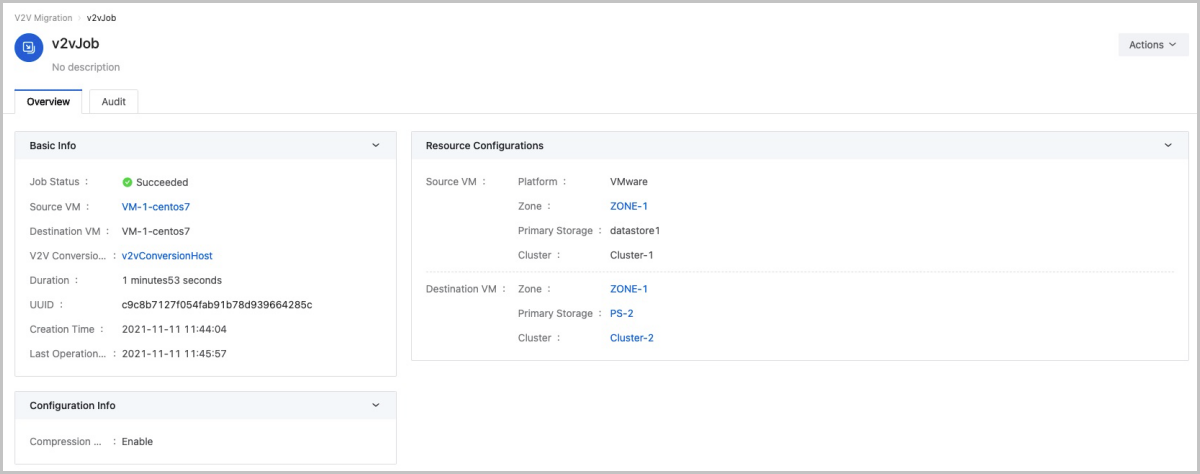Image resolution: width=1200 pixels, height=474 pixels.
Task: Select the Overview tab
Action: (x=48, y=102)
